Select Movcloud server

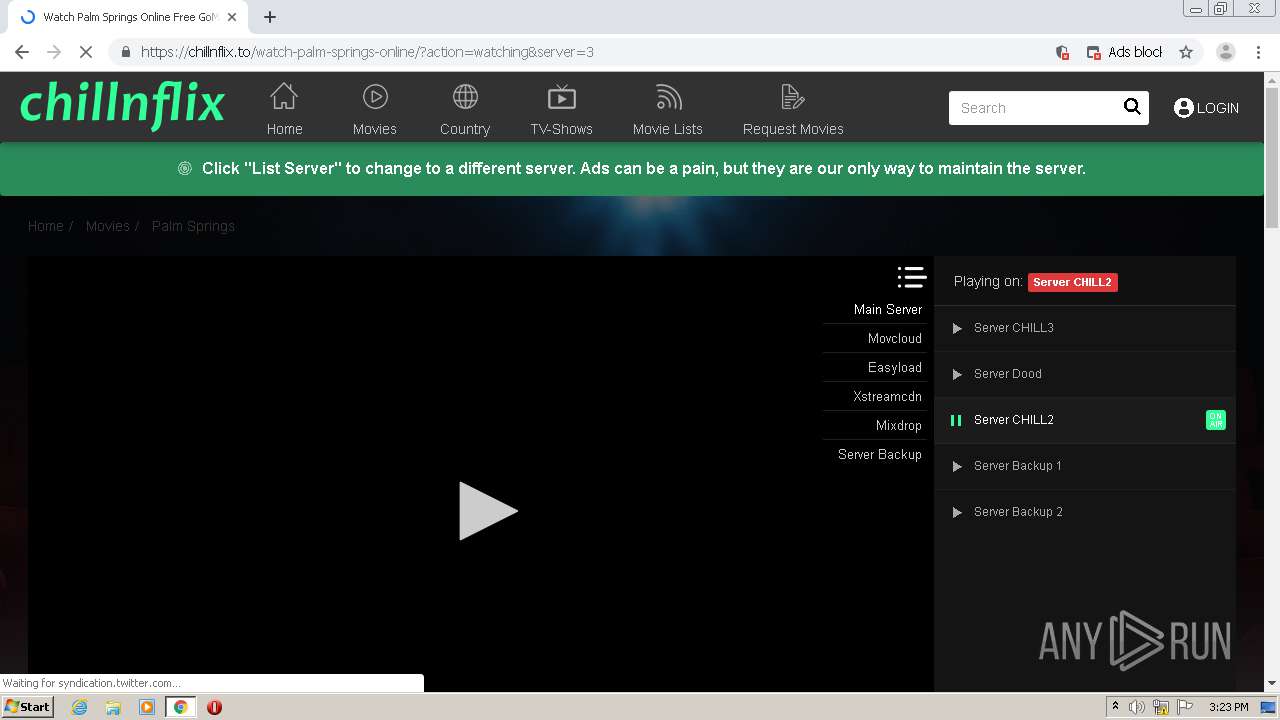(895, 339)
